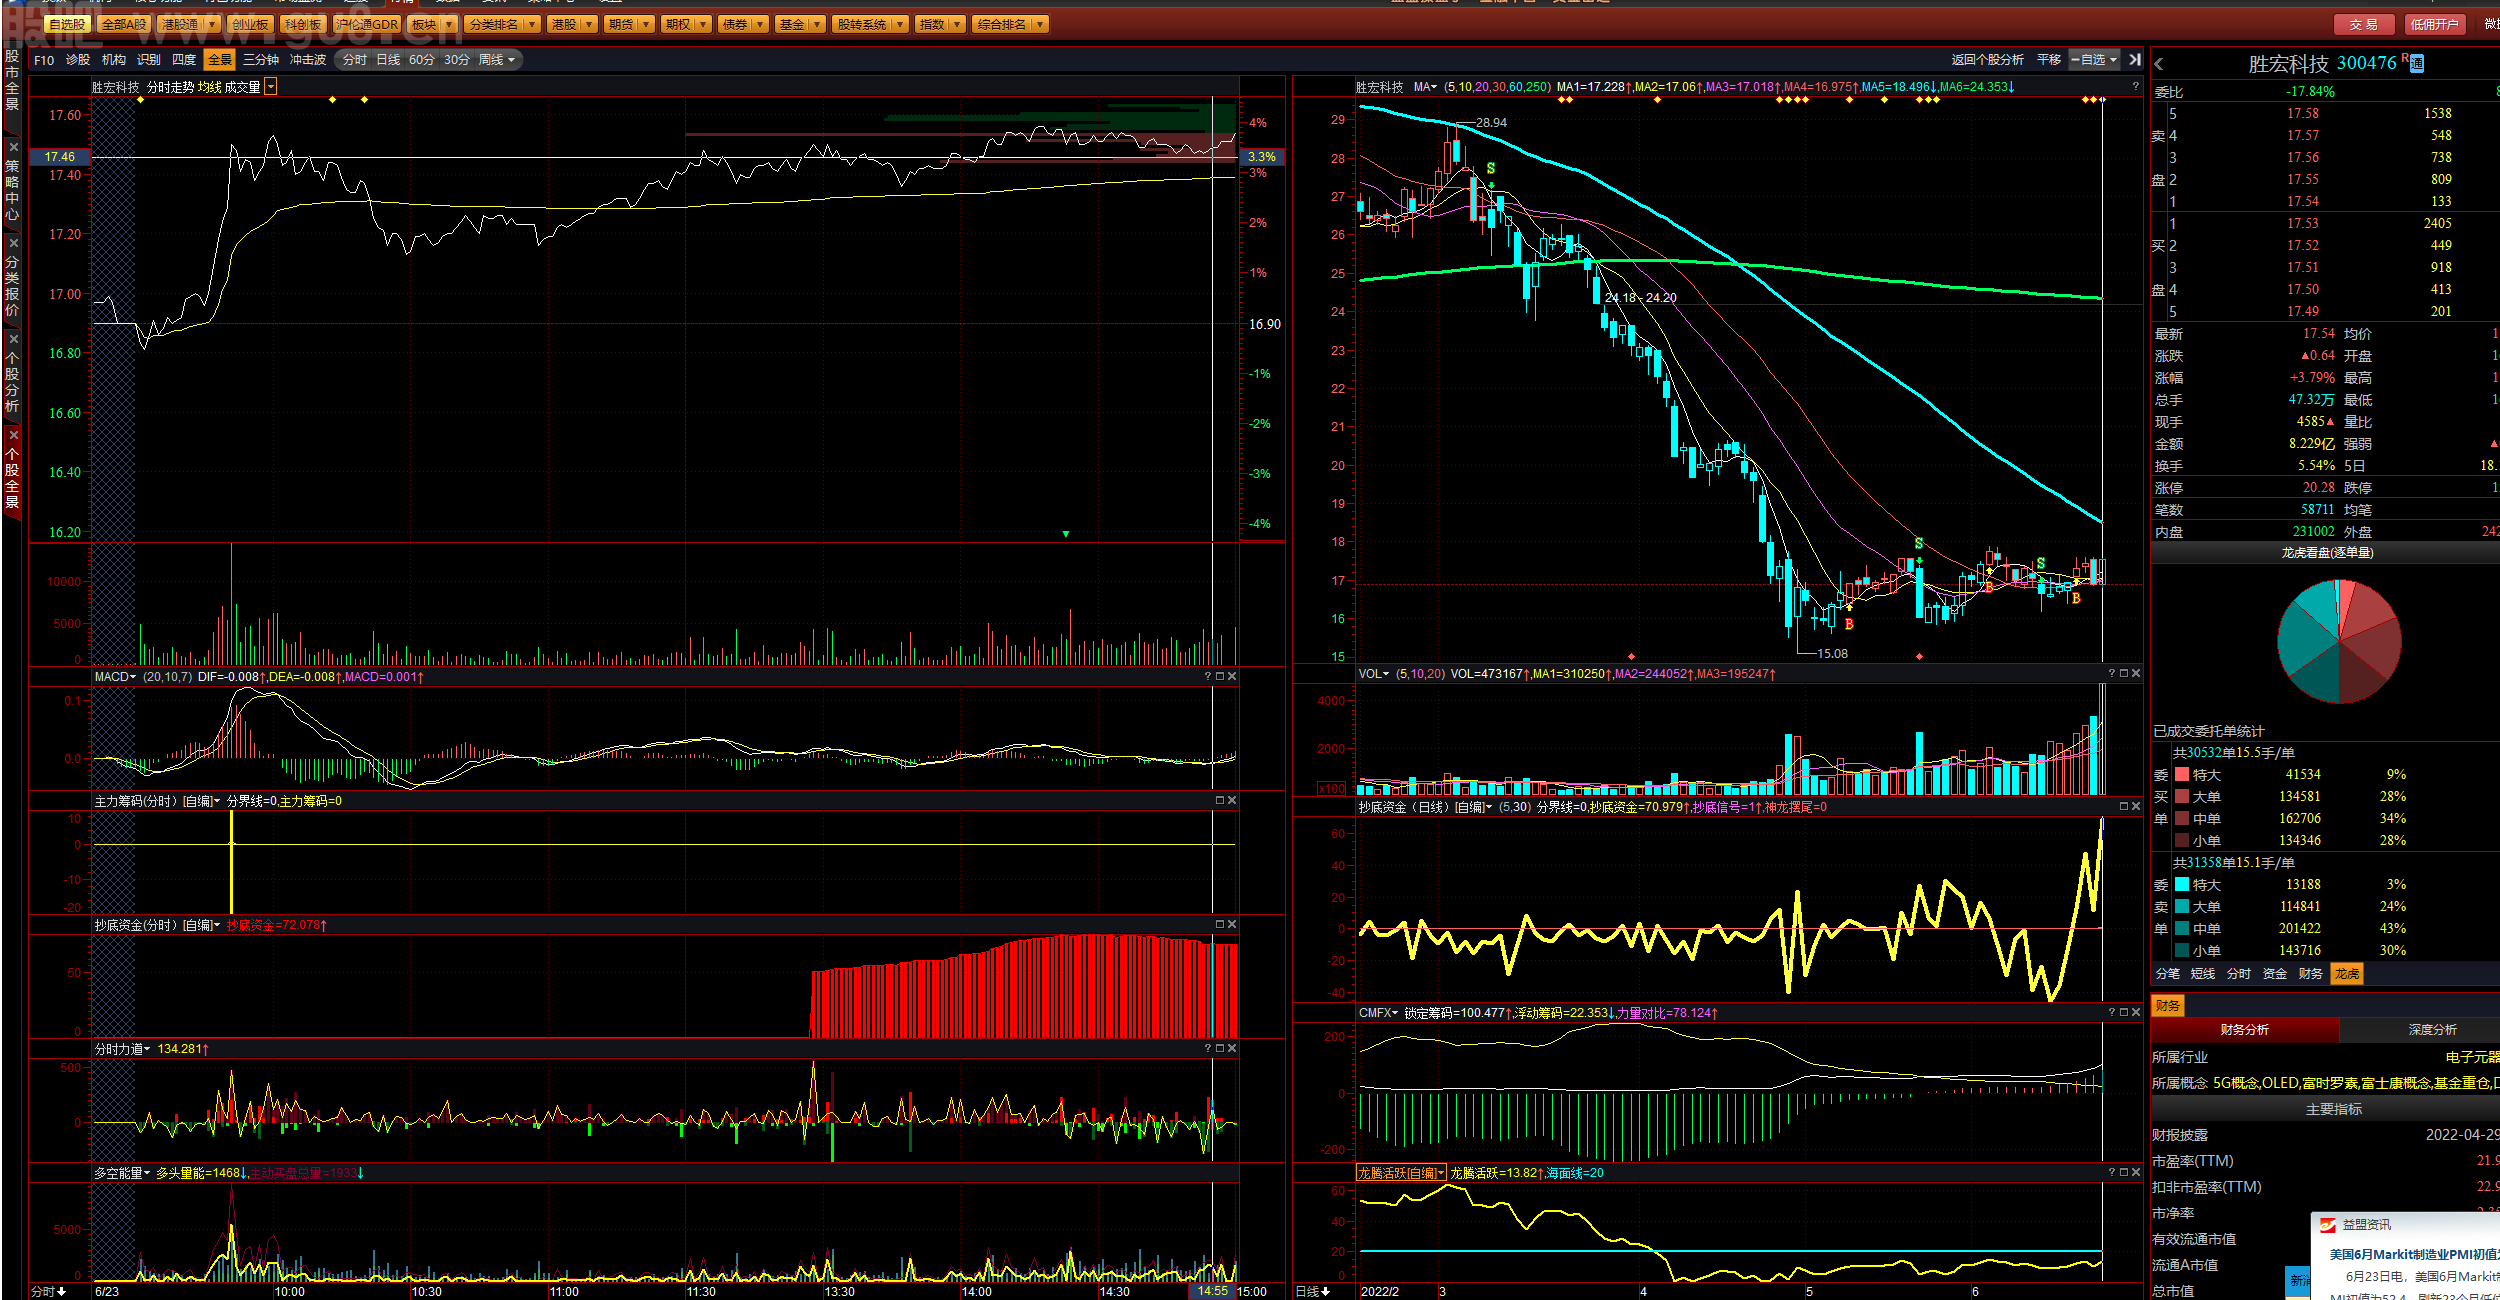This screenshot has height=1300, width=2500.
Task: Close the MACD indicator panel
Action: click(1232, 677)
